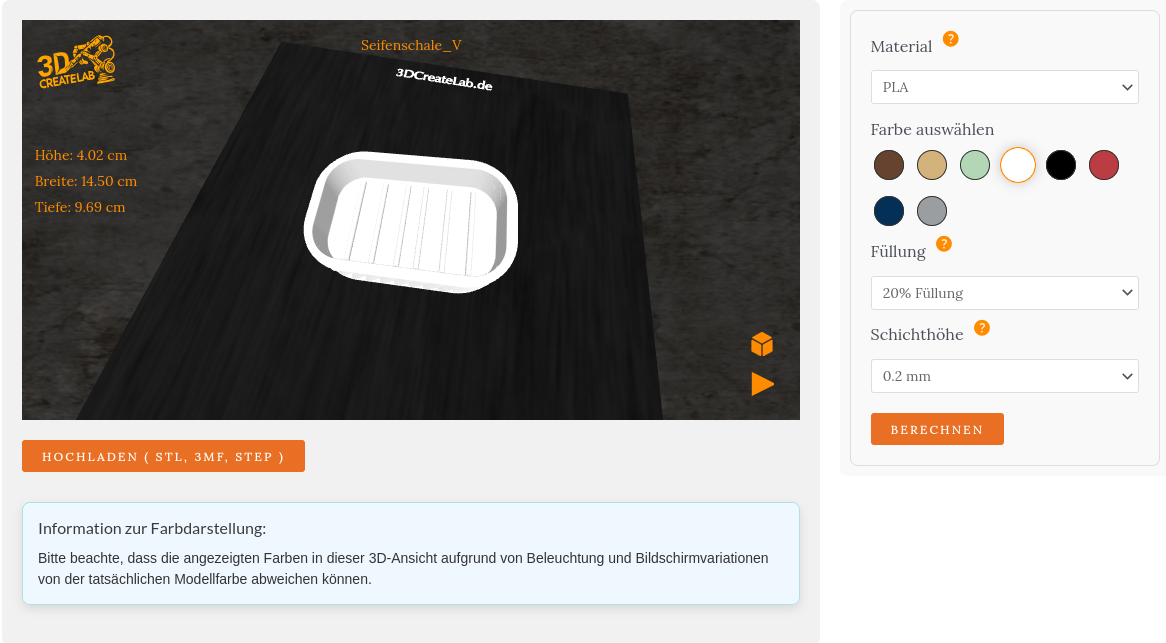Image resolution: width=1166 pixels, height=643 pixels.
Task: Click the 3D CreateLab logo
Action: point(77,62)
